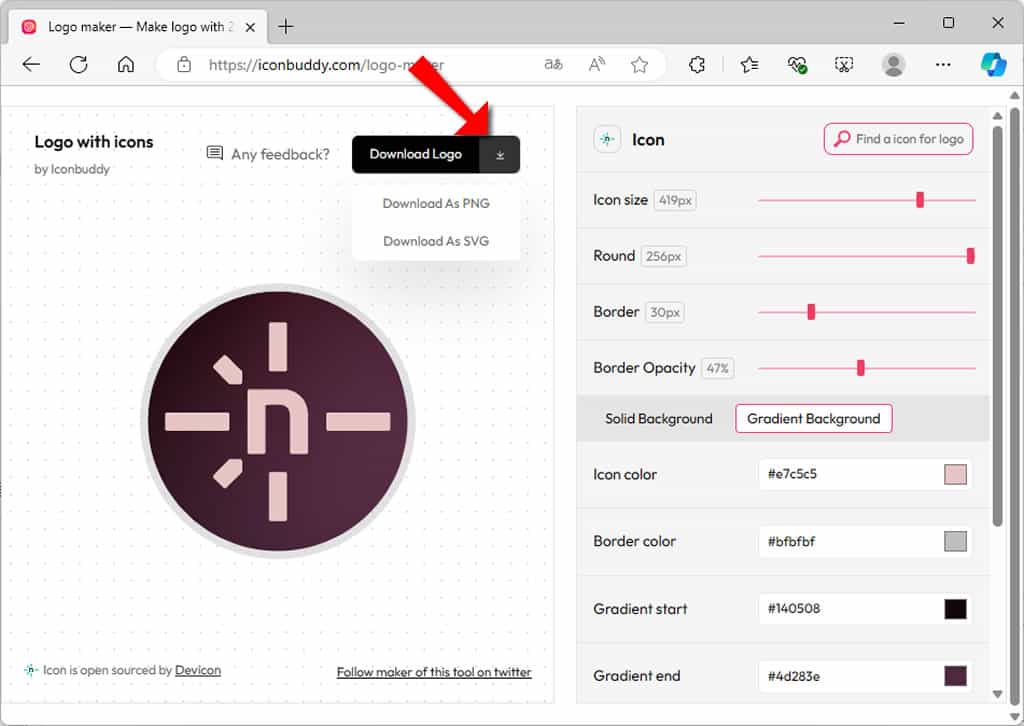
Task: Click Find a icon for logo
Action: pos(898,139)
